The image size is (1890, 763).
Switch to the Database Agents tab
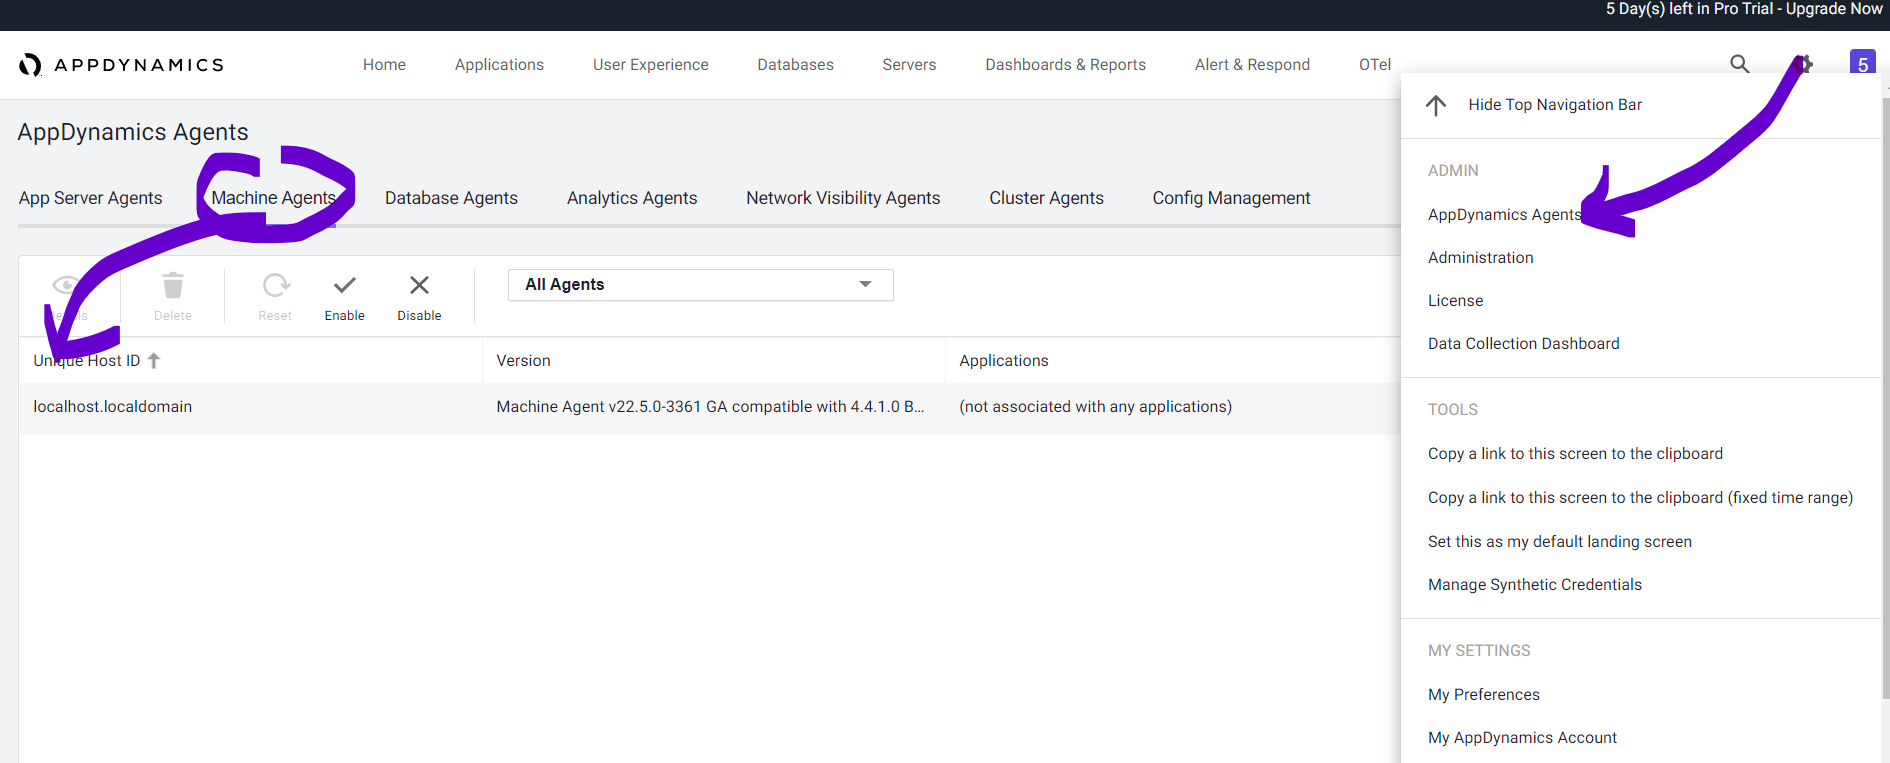tap(451, 198)
